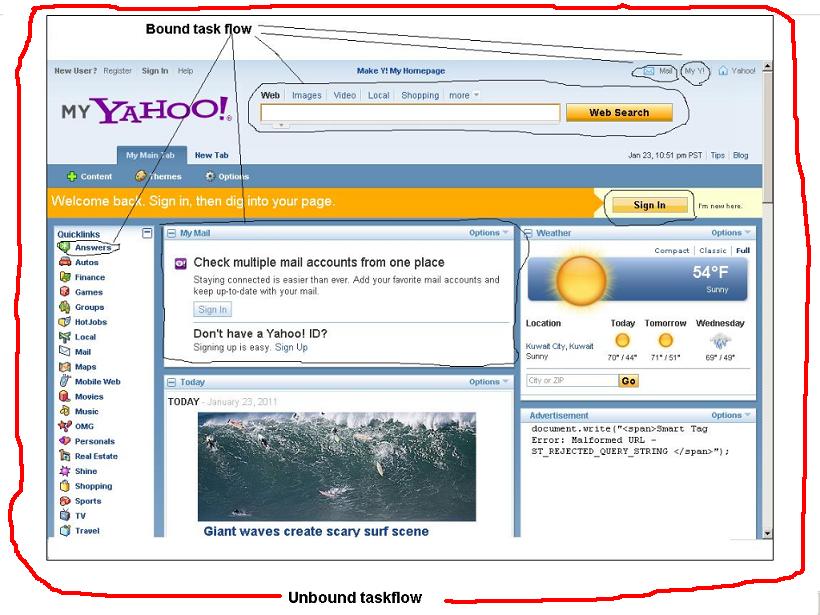Click the HotJobs icon in Quicklinks

[64, 322]
